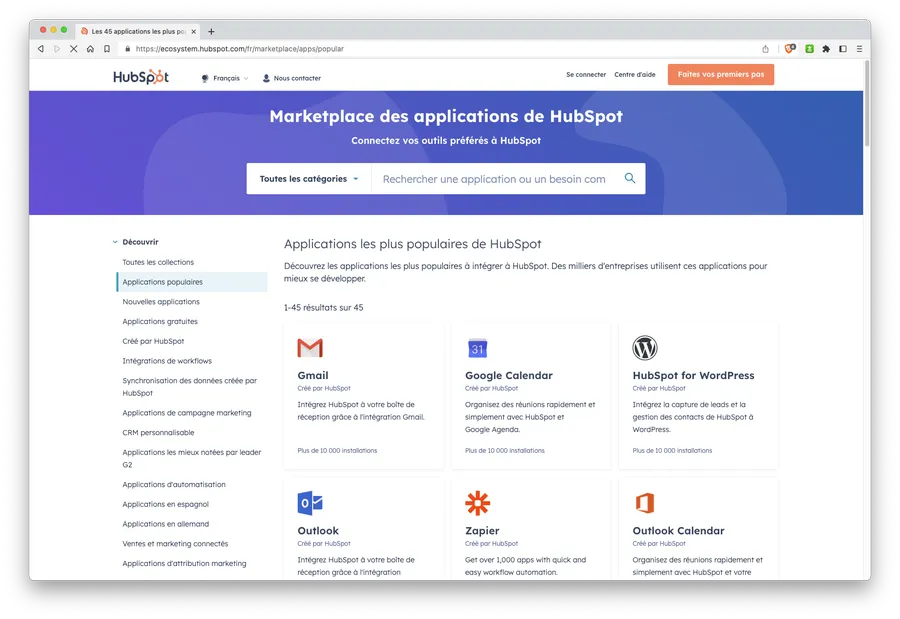The height and width of the screenshot is (619, 900).
Task: Go to browser home icon
Action: pos(90,49)
